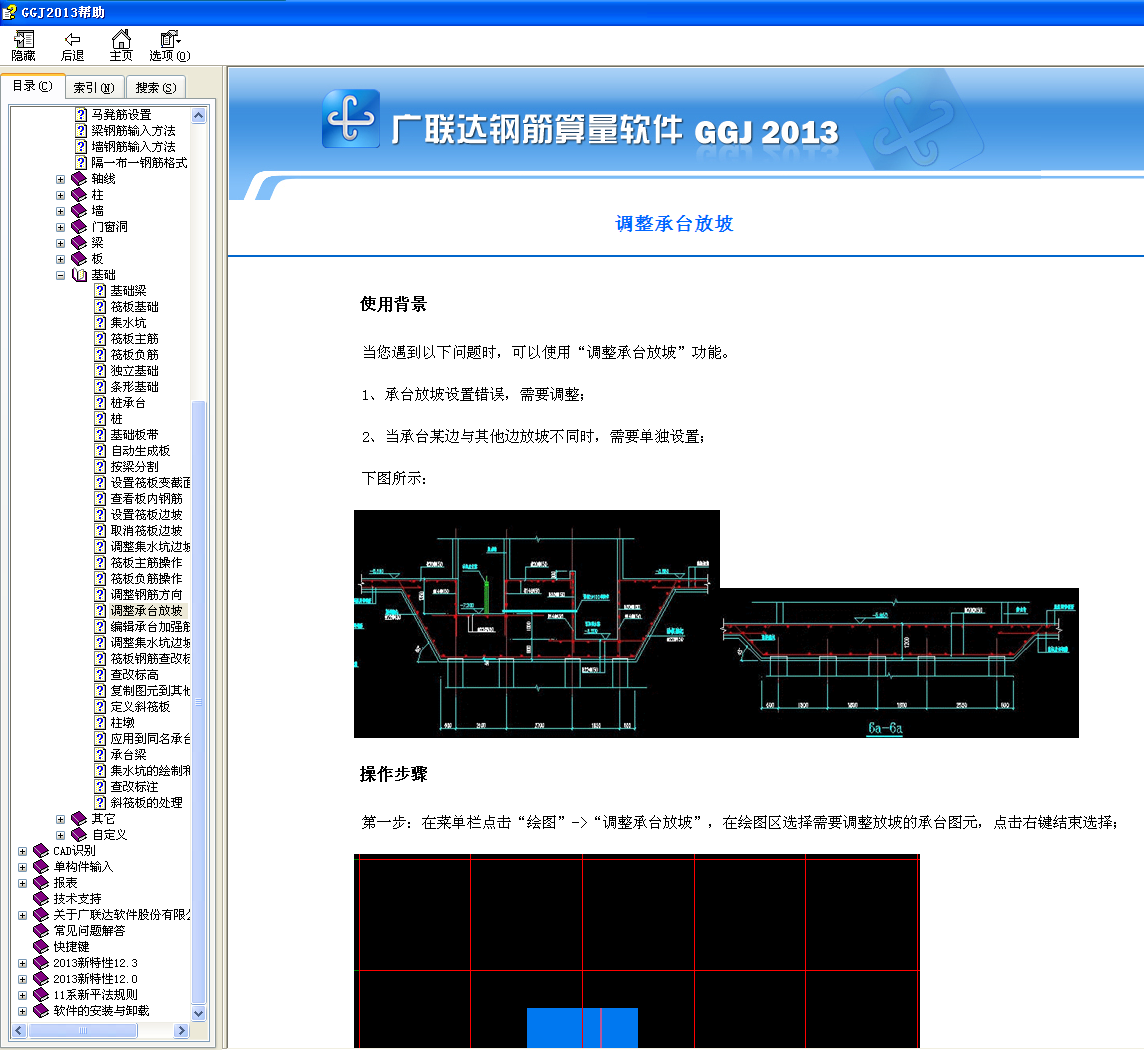Expand the 墙 tree node

61,212
